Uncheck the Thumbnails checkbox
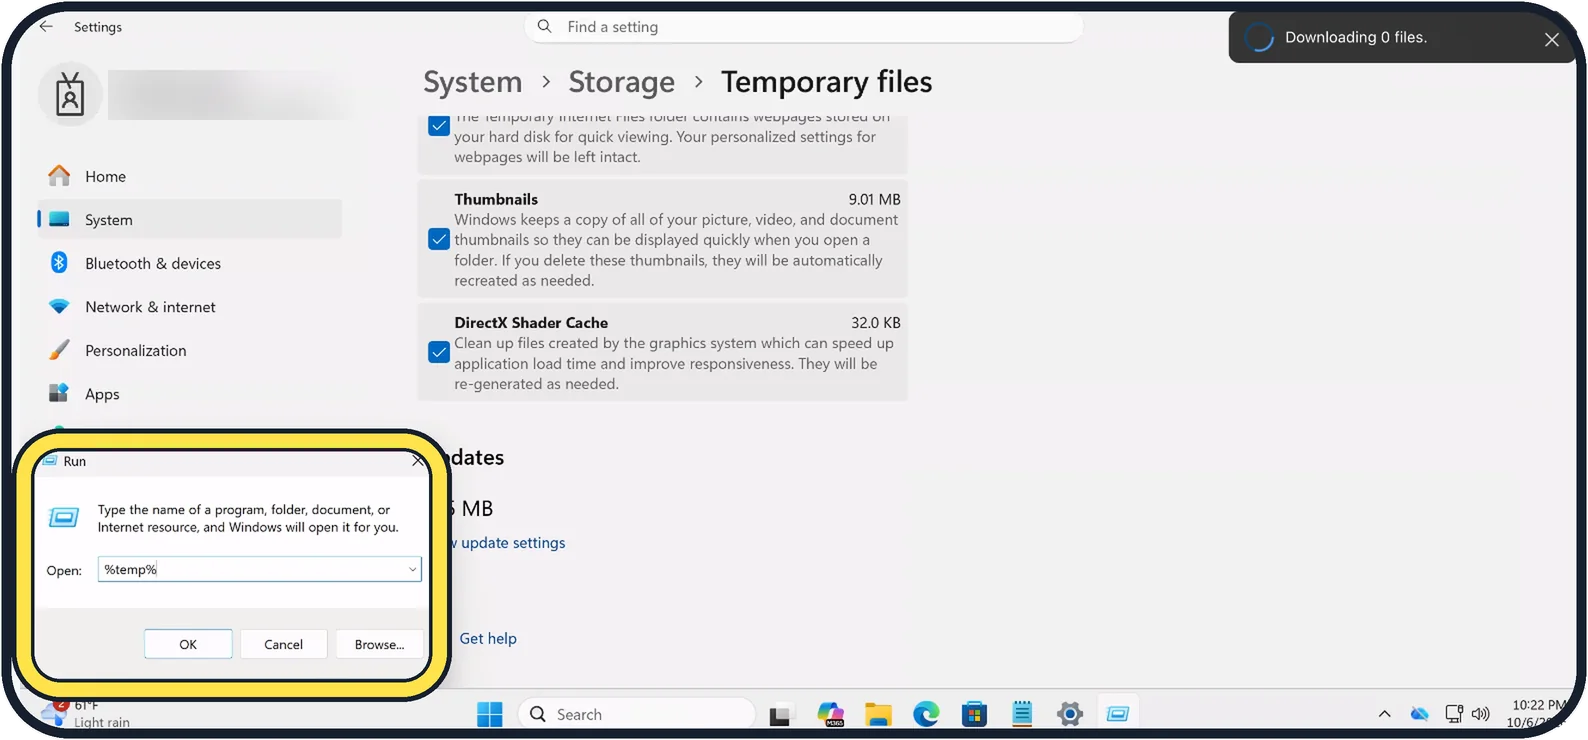The width and height of the screenshot is (1588, 740). tap(439, 240)
